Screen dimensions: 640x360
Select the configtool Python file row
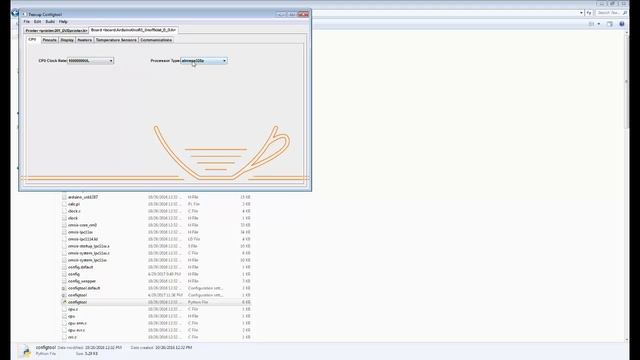(156, 302)
